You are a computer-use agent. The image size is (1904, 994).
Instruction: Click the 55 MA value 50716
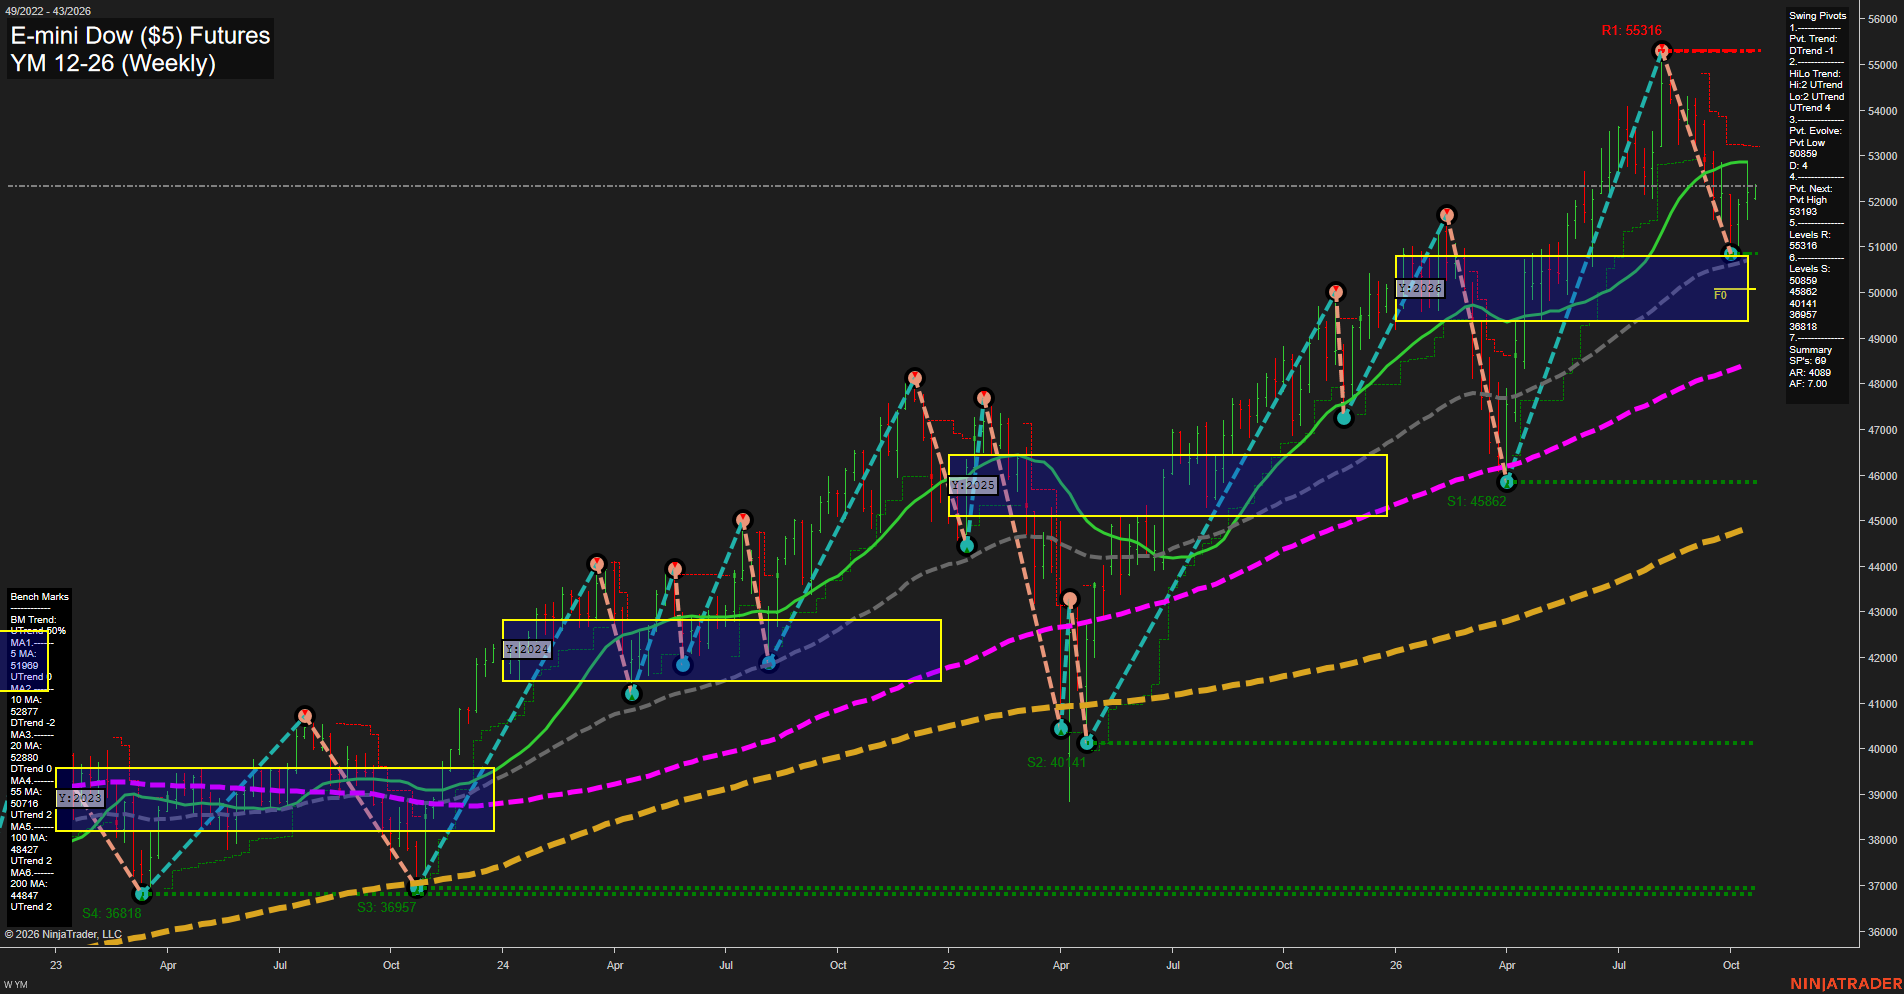(25, 803)
